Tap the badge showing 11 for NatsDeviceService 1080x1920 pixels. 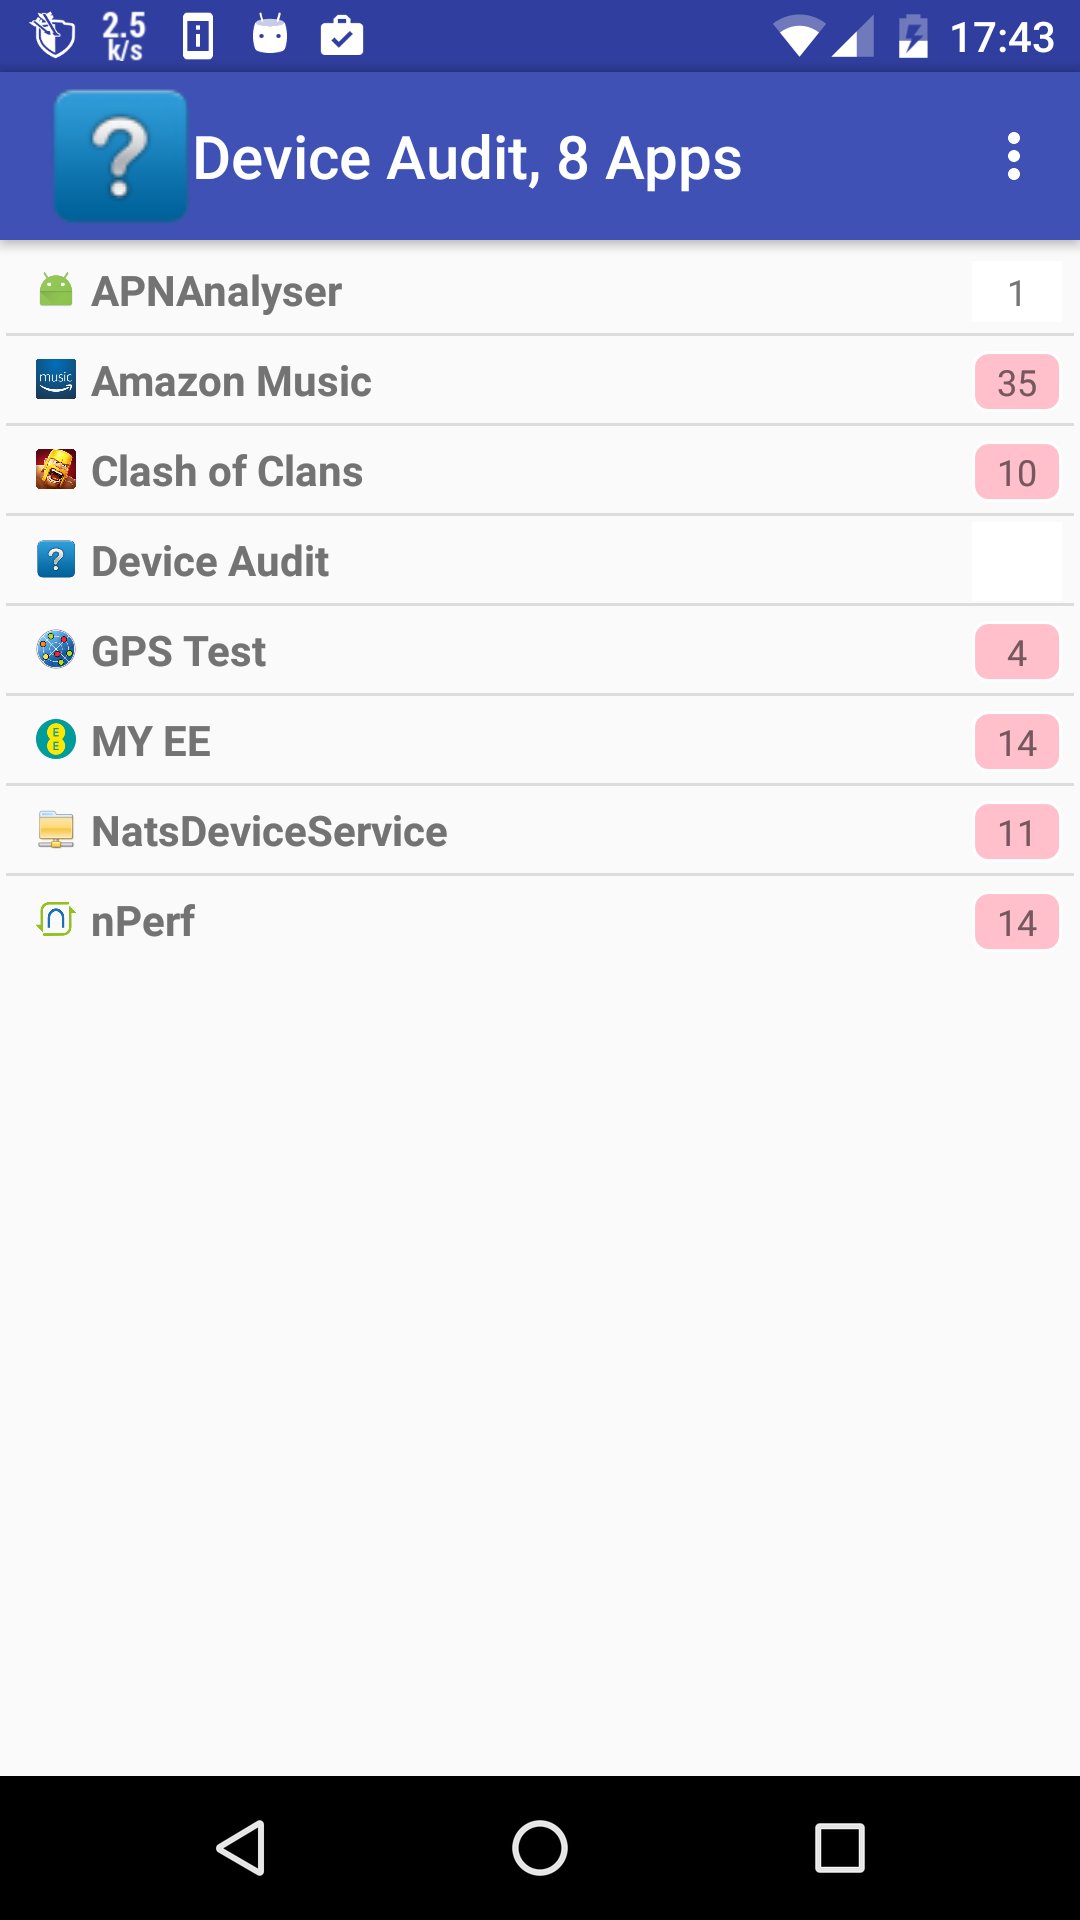coord(1016,831)
